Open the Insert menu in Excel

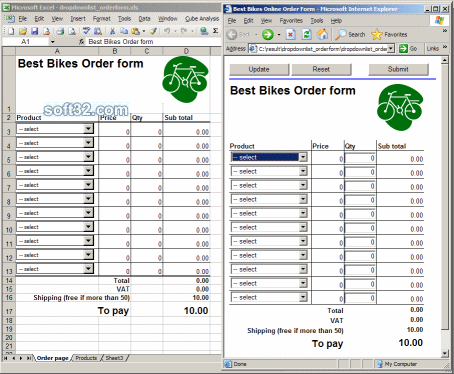coord(78,19)
